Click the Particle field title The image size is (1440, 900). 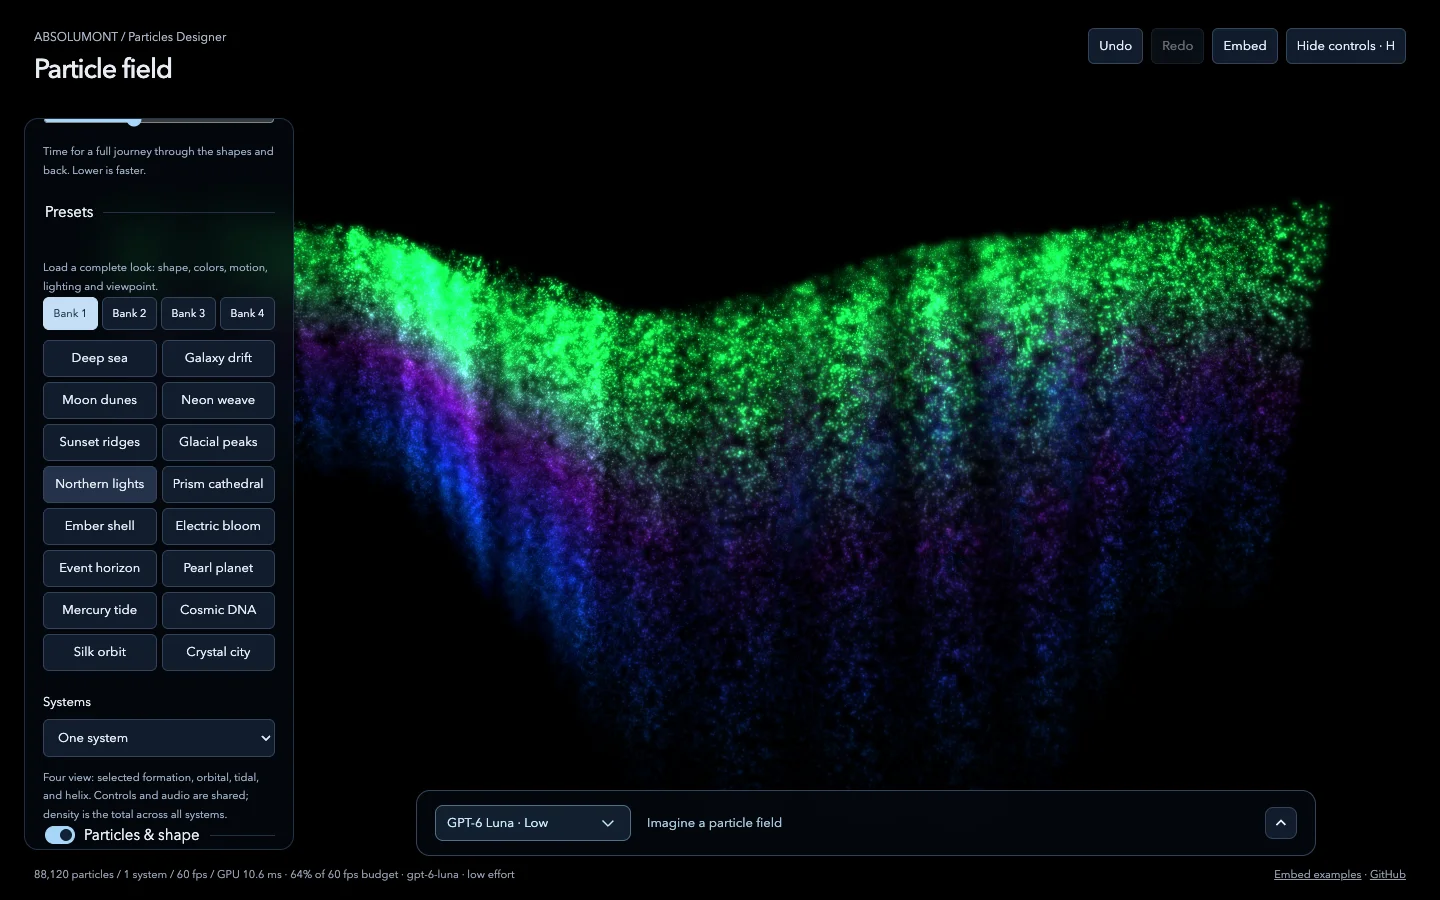103,69
